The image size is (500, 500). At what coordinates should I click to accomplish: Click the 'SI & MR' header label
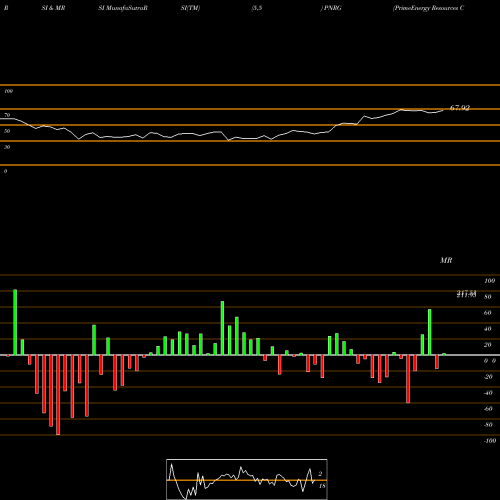click(x=53, y=8)
